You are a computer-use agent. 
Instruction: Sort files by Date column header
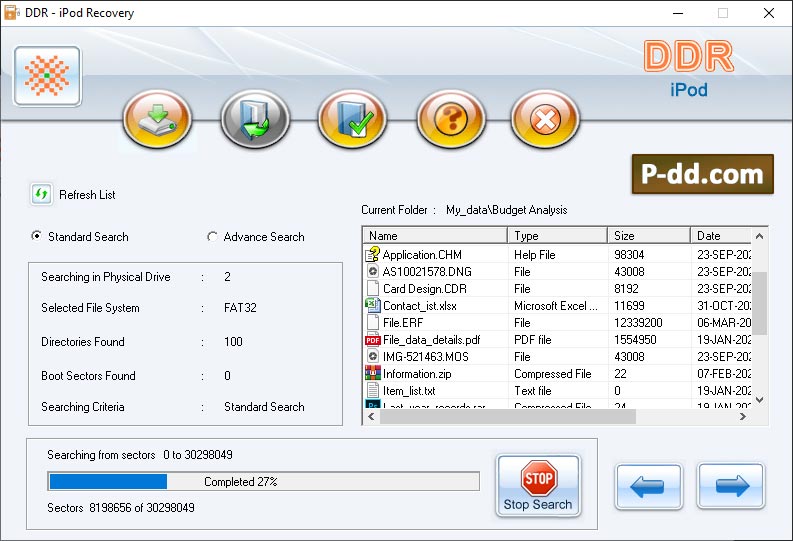click(721, 236)
